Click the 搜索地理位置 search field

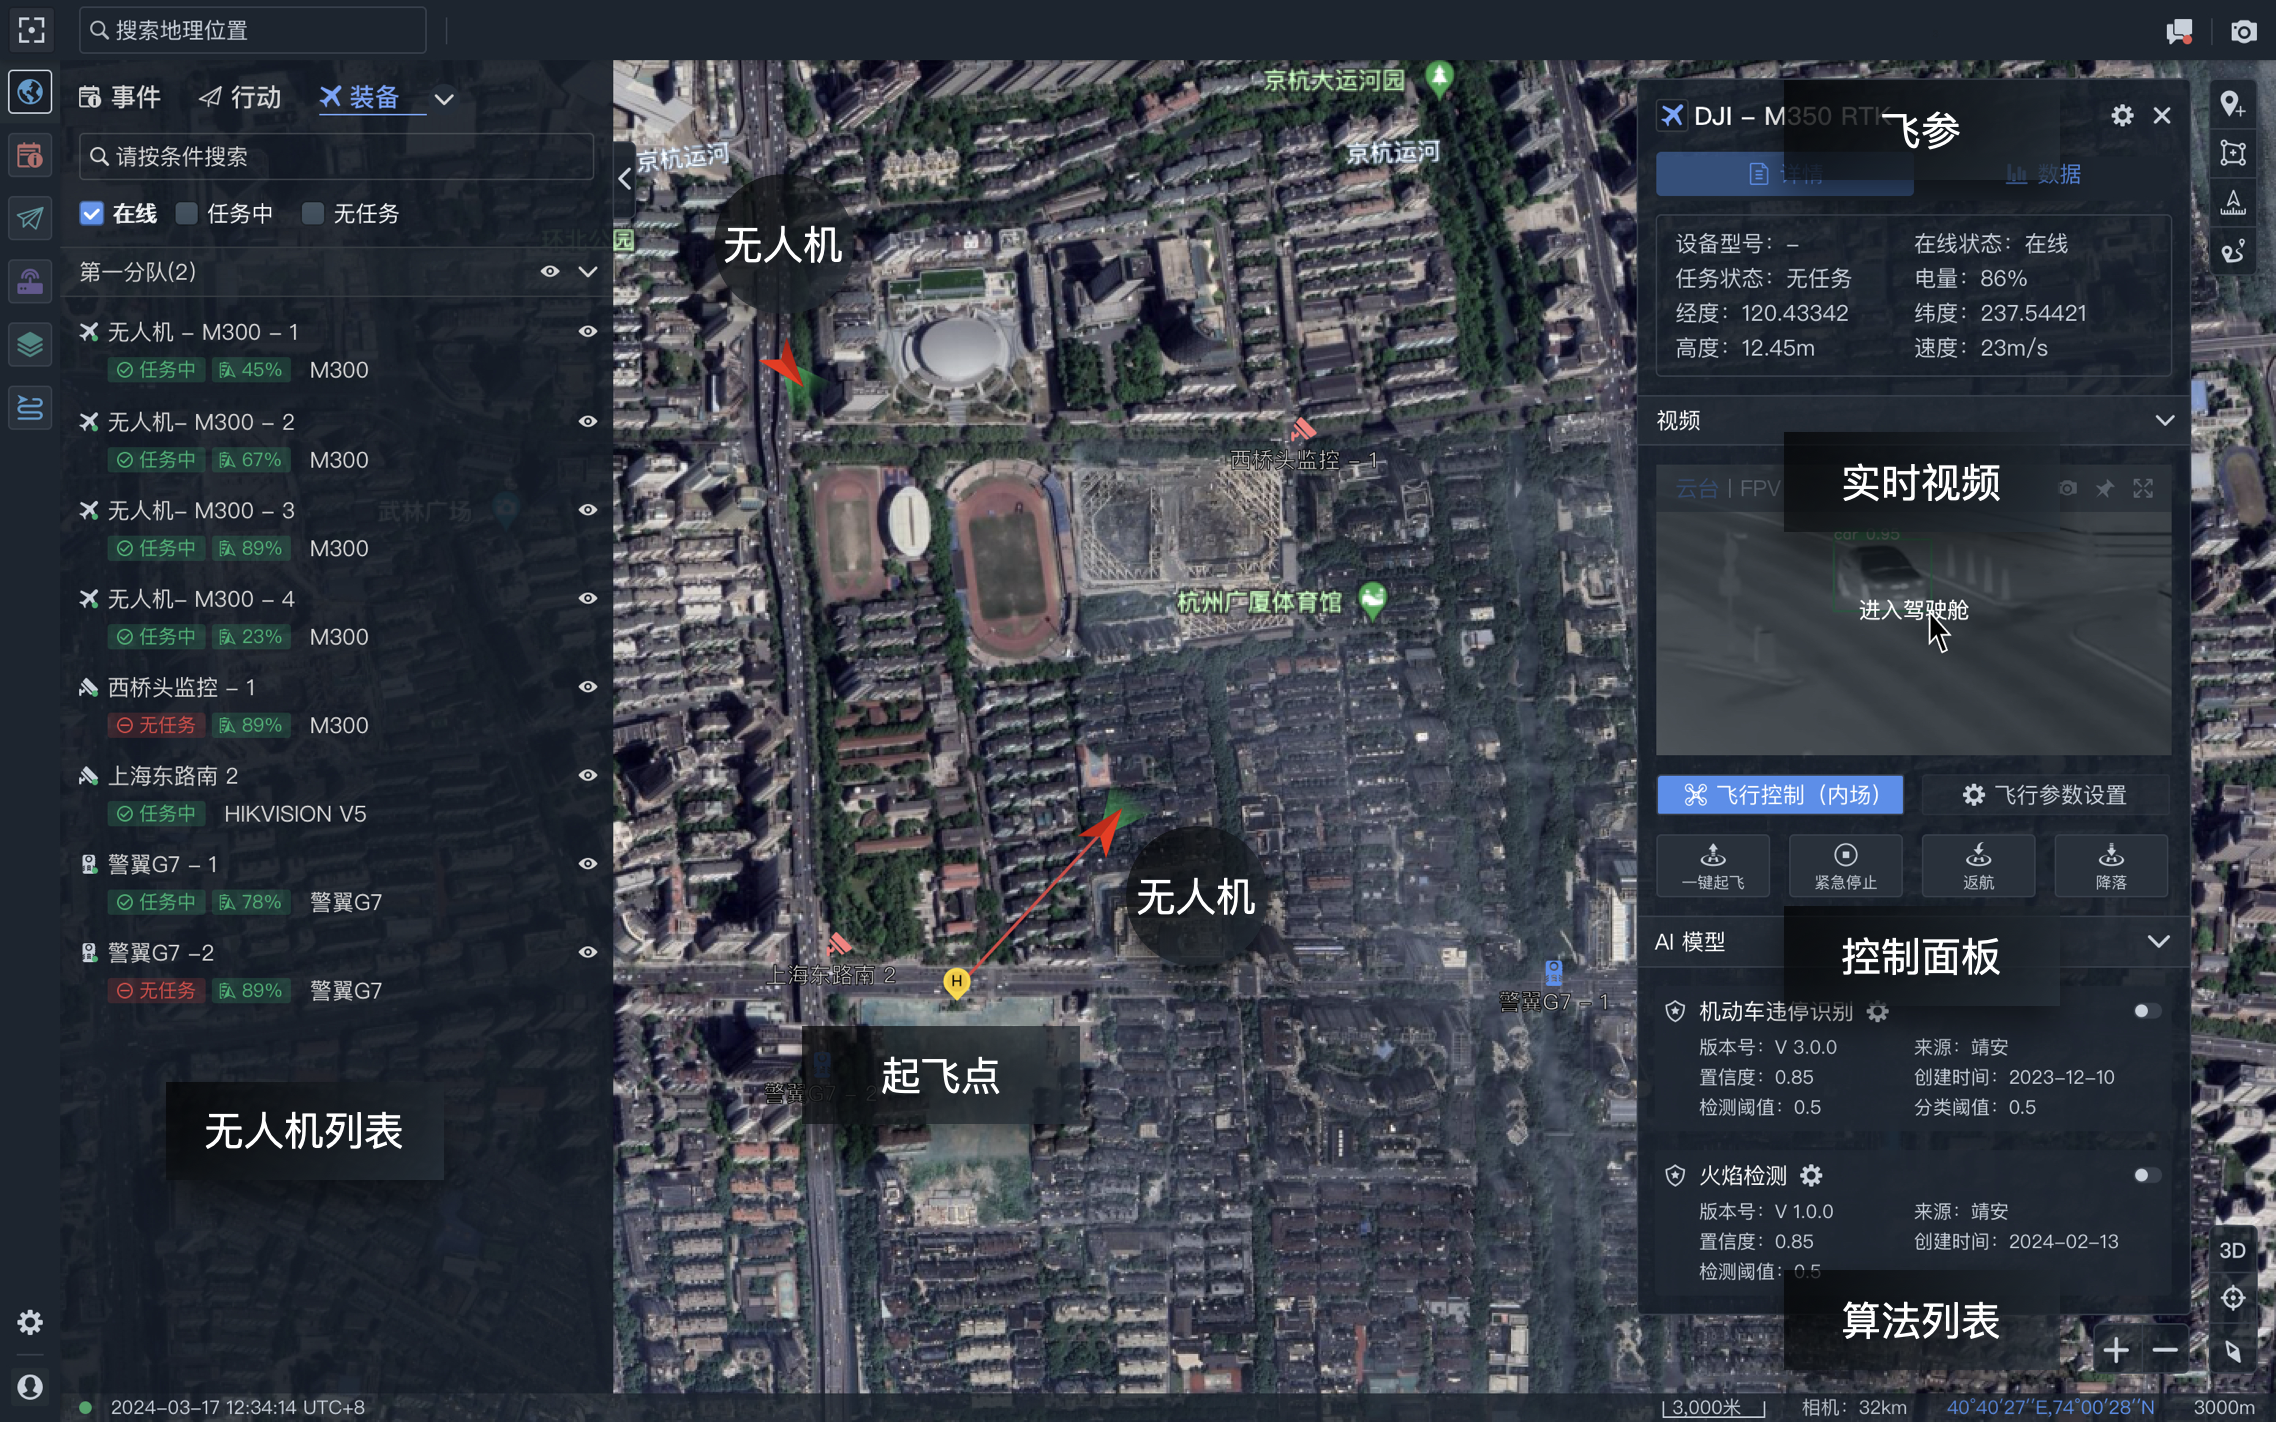point(252,31)
